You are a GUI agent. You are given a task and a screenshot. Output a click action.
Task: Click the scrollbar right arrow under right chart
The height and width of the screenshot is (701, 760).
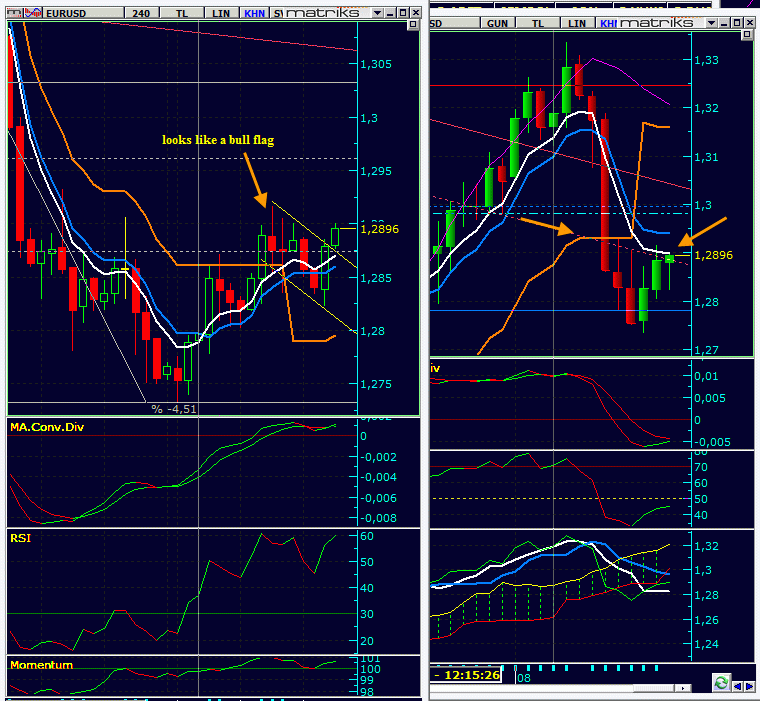click(x=684, y=689)
